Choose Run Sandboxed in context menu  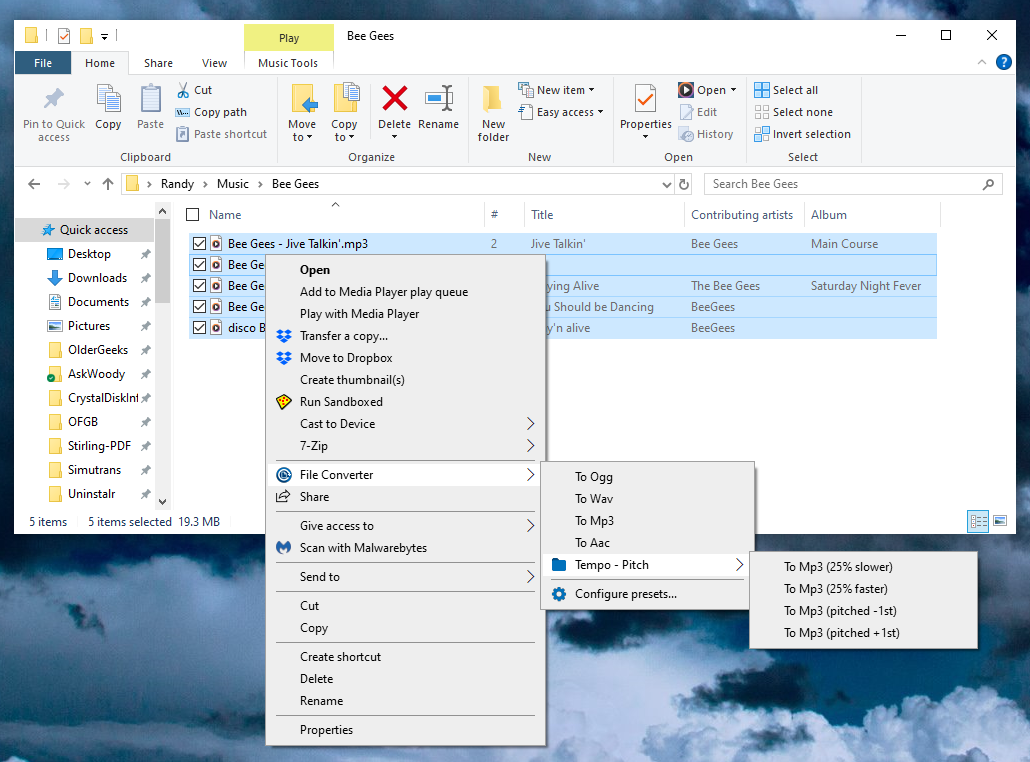[404, 402]
